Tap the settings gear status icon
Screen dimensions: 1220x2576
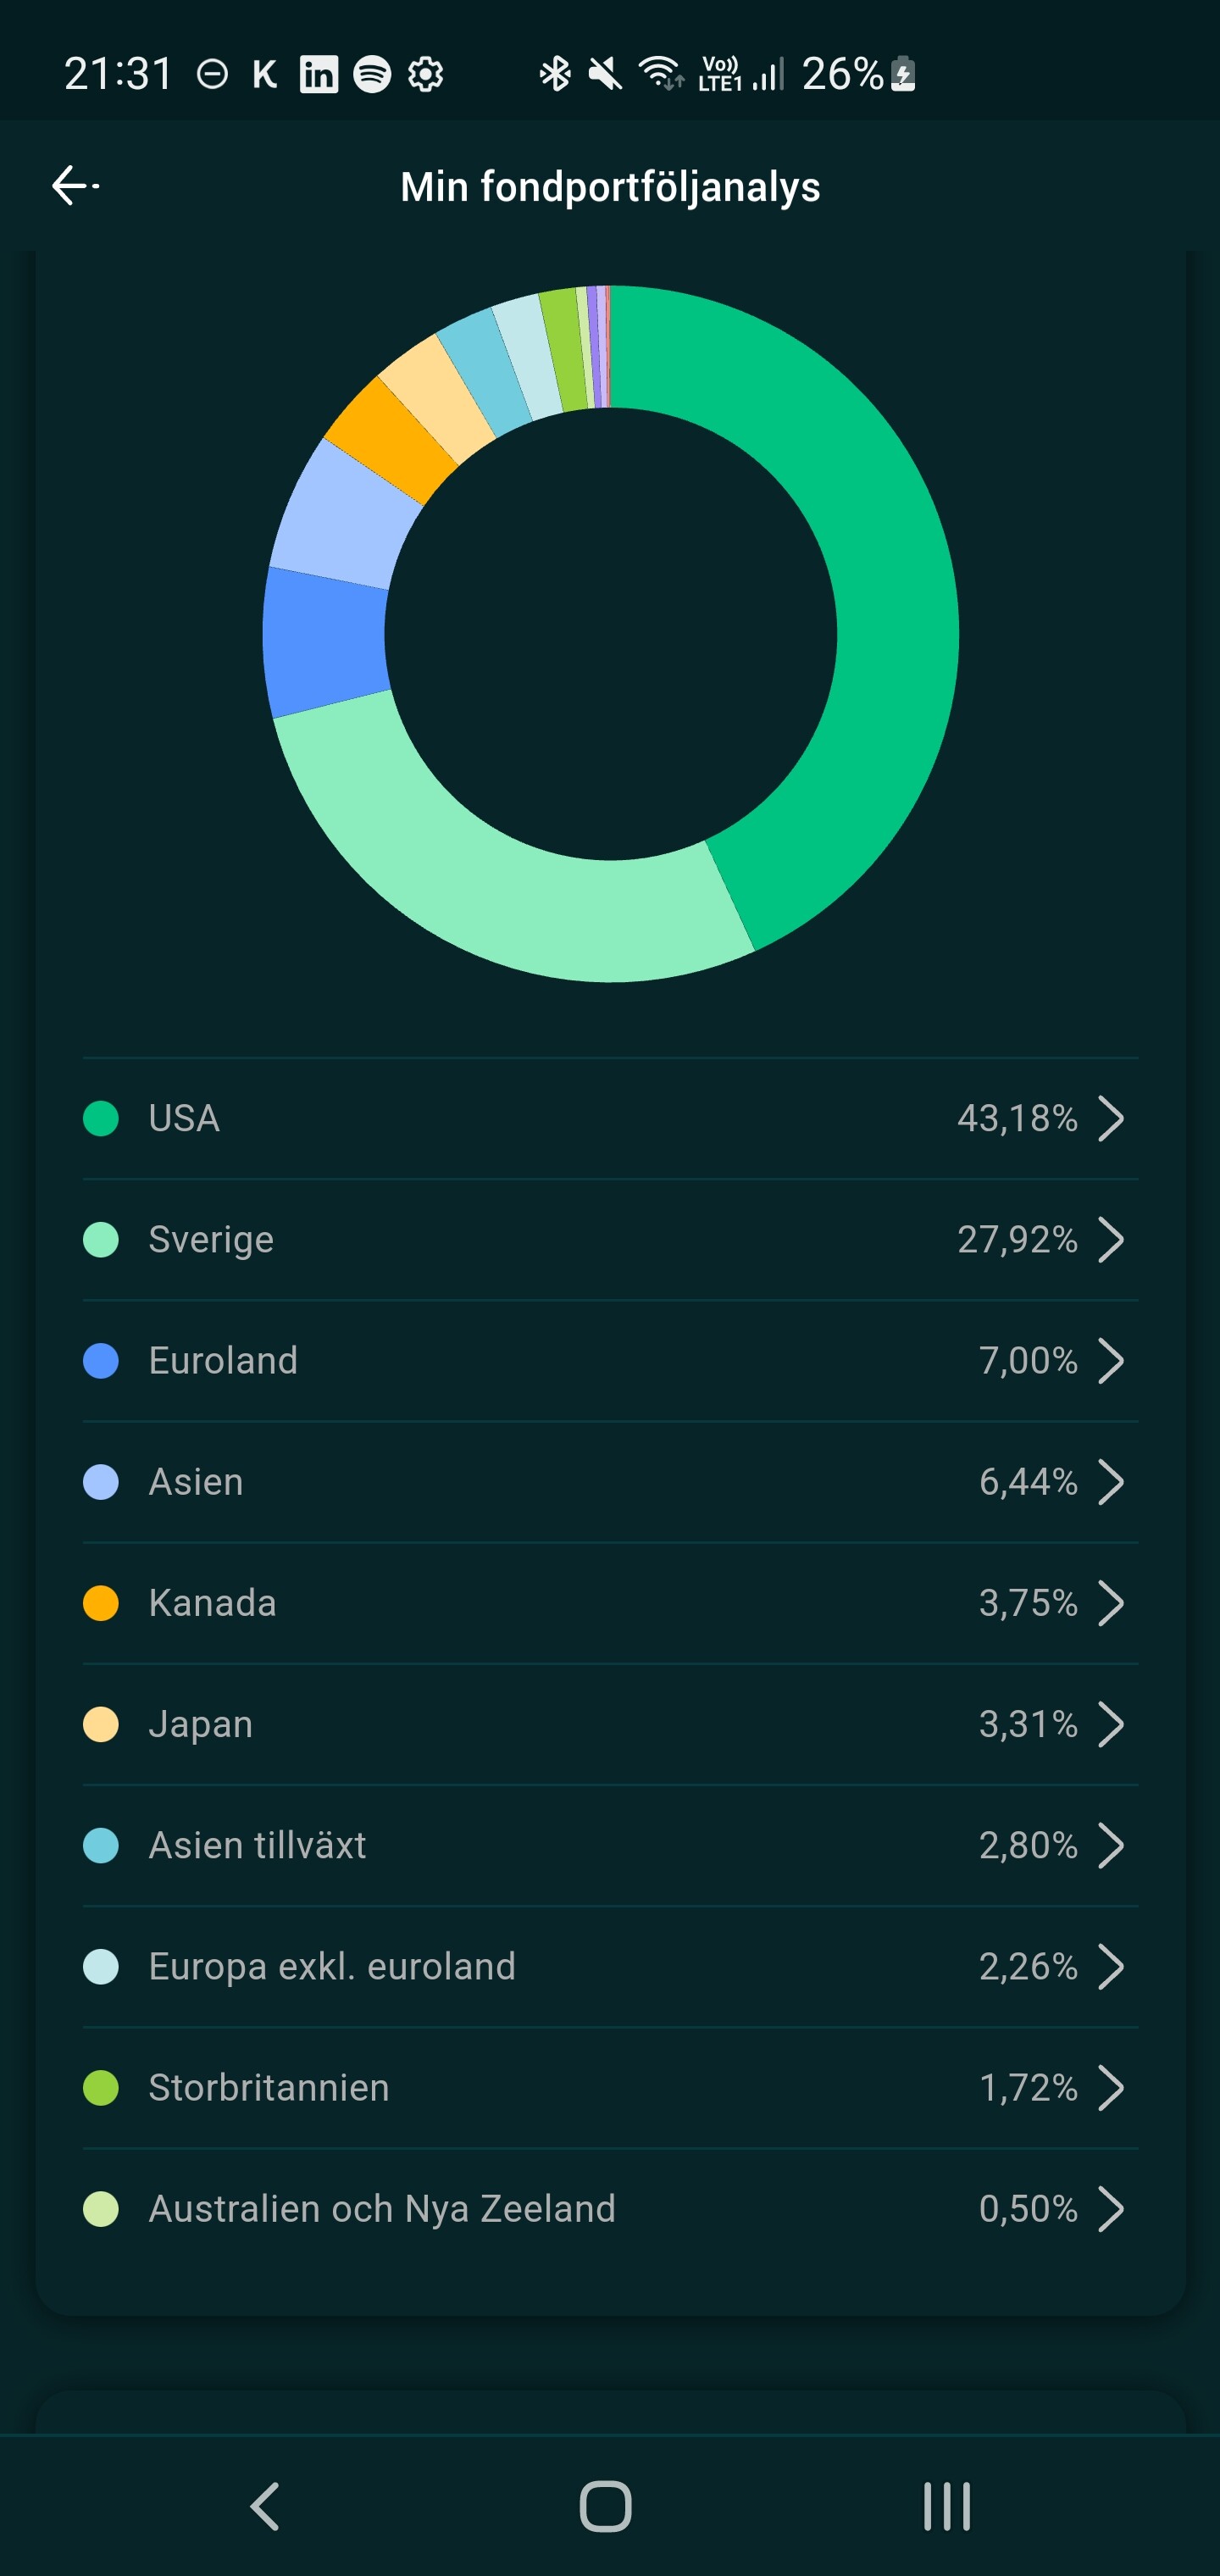click(x=426, y=74)
